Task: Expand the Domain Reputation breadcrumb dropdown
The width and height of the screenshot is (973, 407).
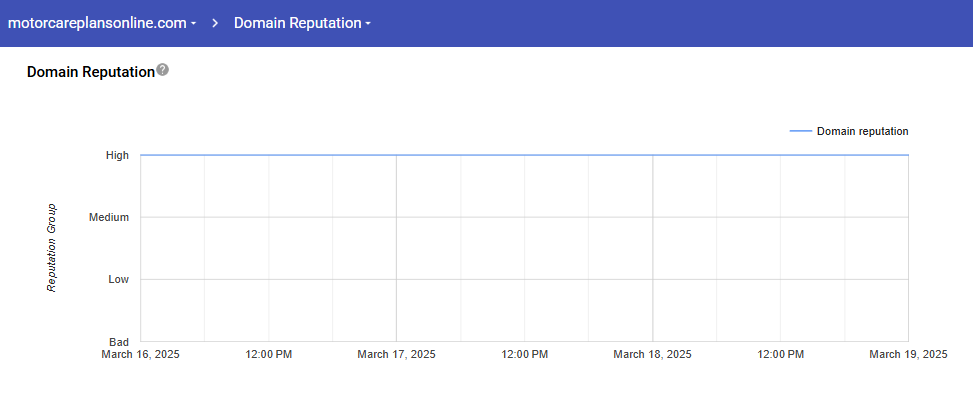Action: click(302, 23)
